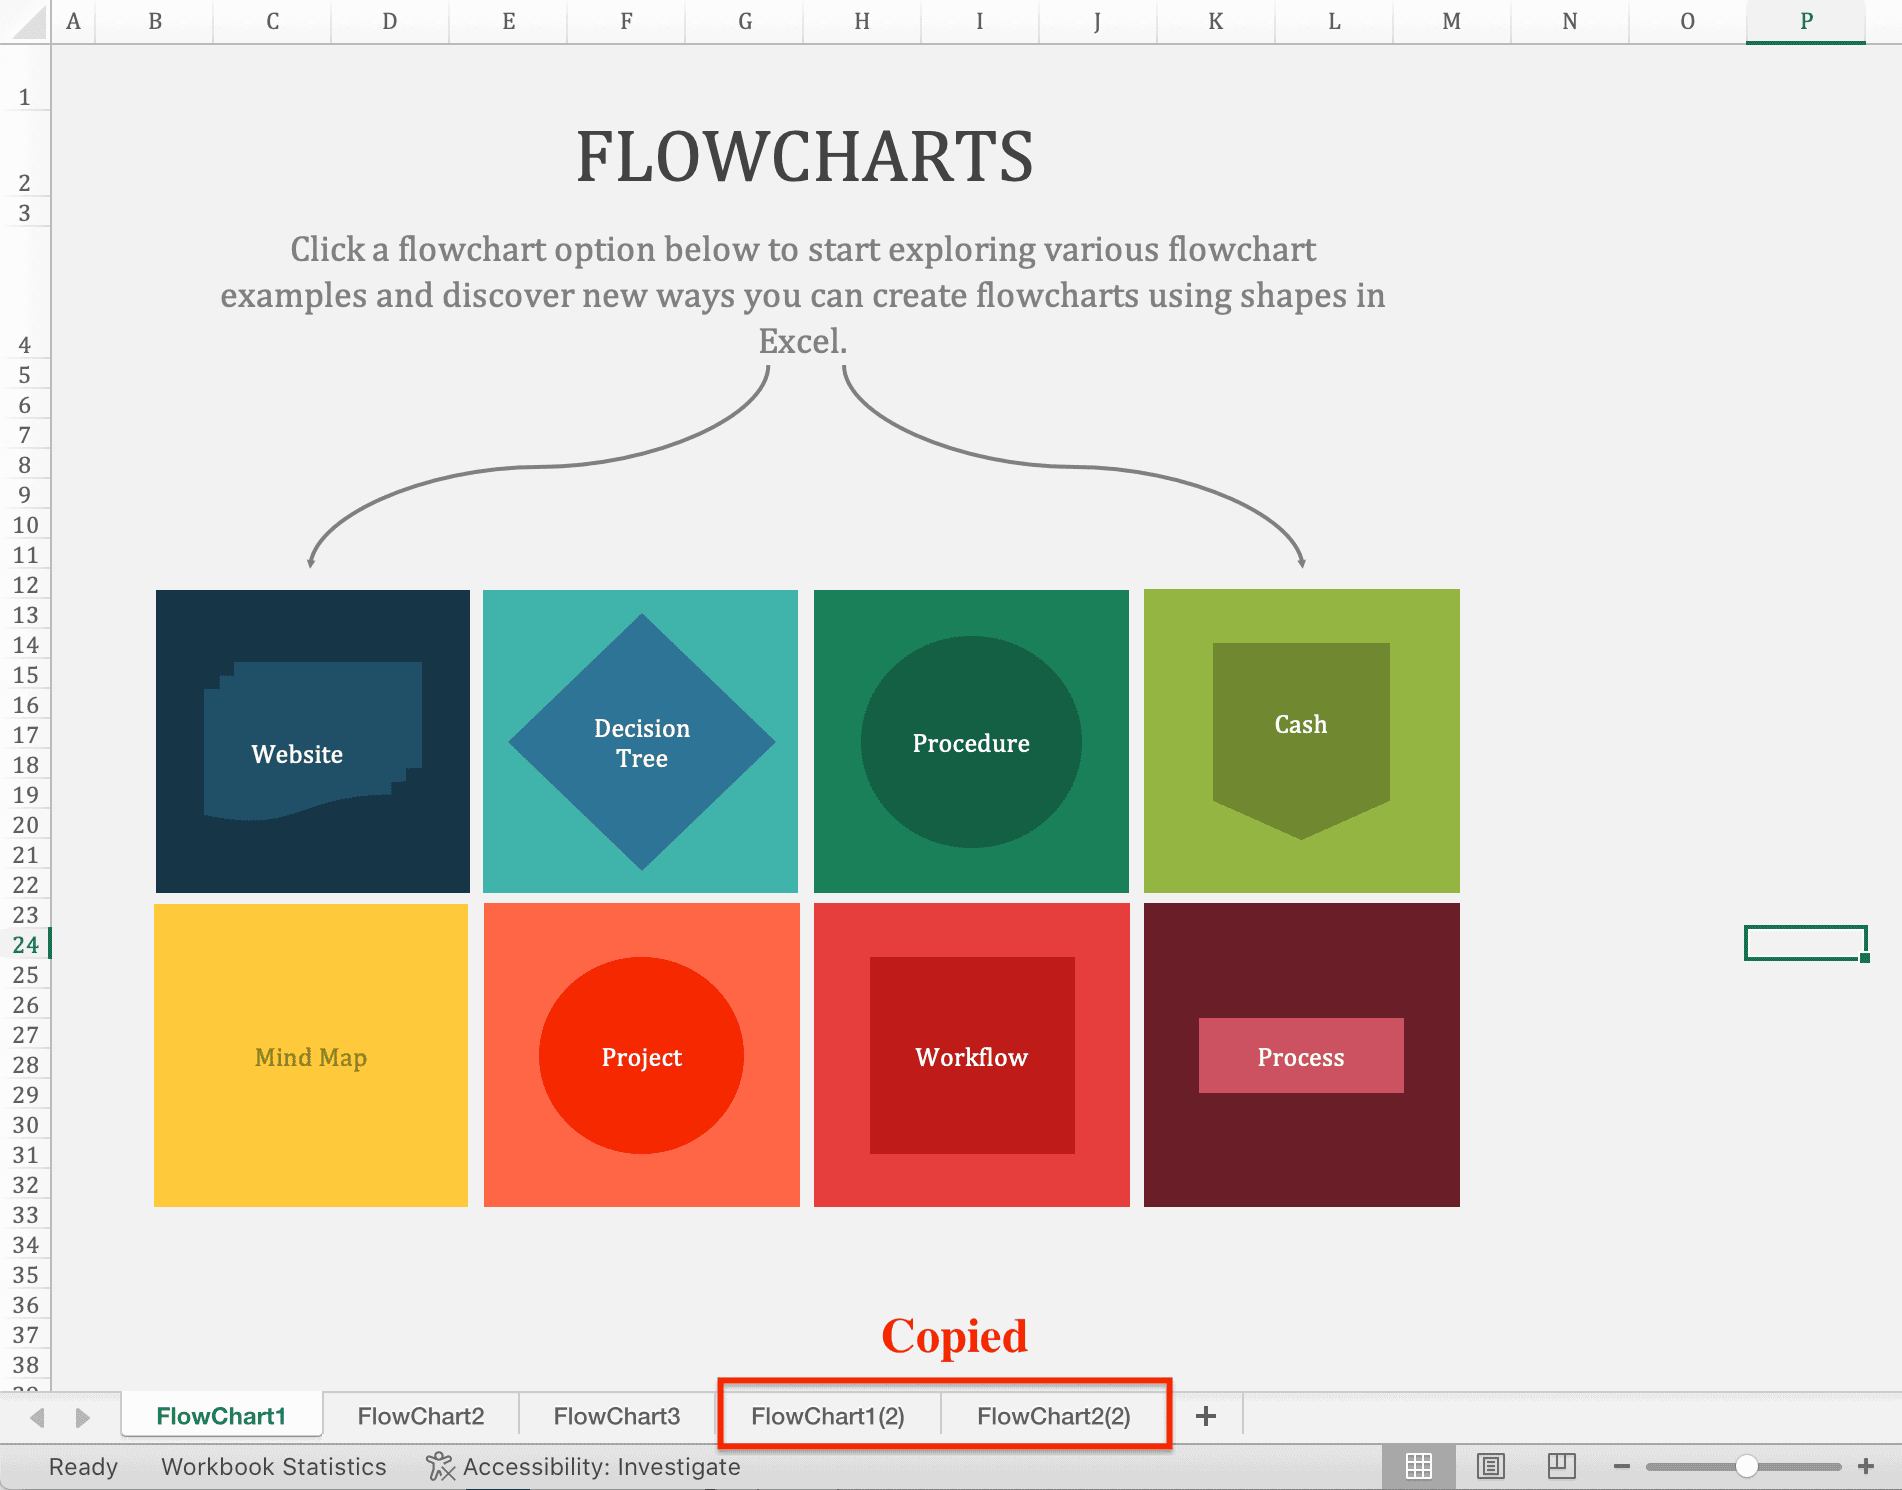Click Accessibility: Investigate status text
Viewport: 1902px width, 1490px height.
(x=601, y=1466)
